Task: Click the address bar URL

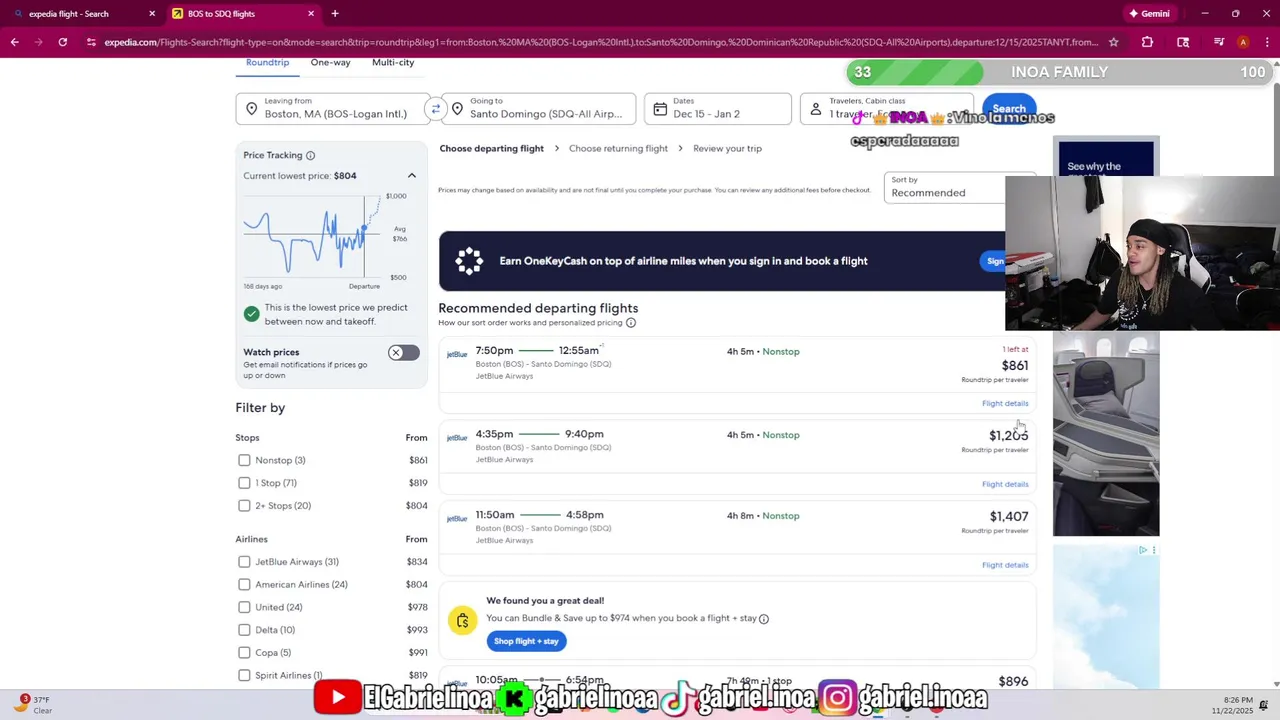Action: [600, 42]
